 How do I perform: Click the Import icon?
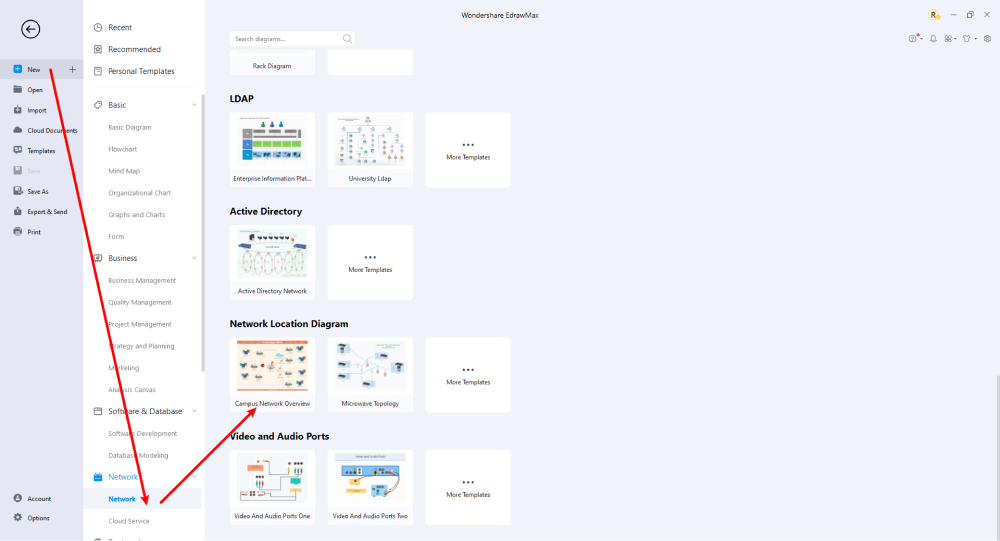(x=17, y=110)
